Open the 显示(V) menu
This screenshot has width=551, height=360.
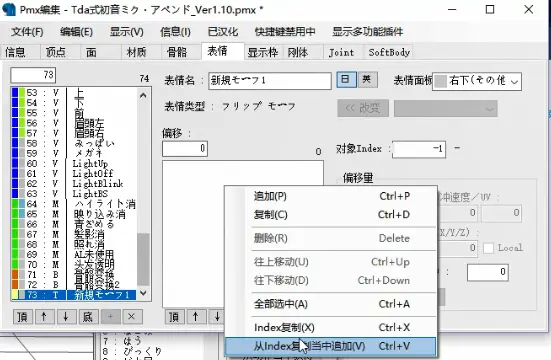(x=127, y=32)
